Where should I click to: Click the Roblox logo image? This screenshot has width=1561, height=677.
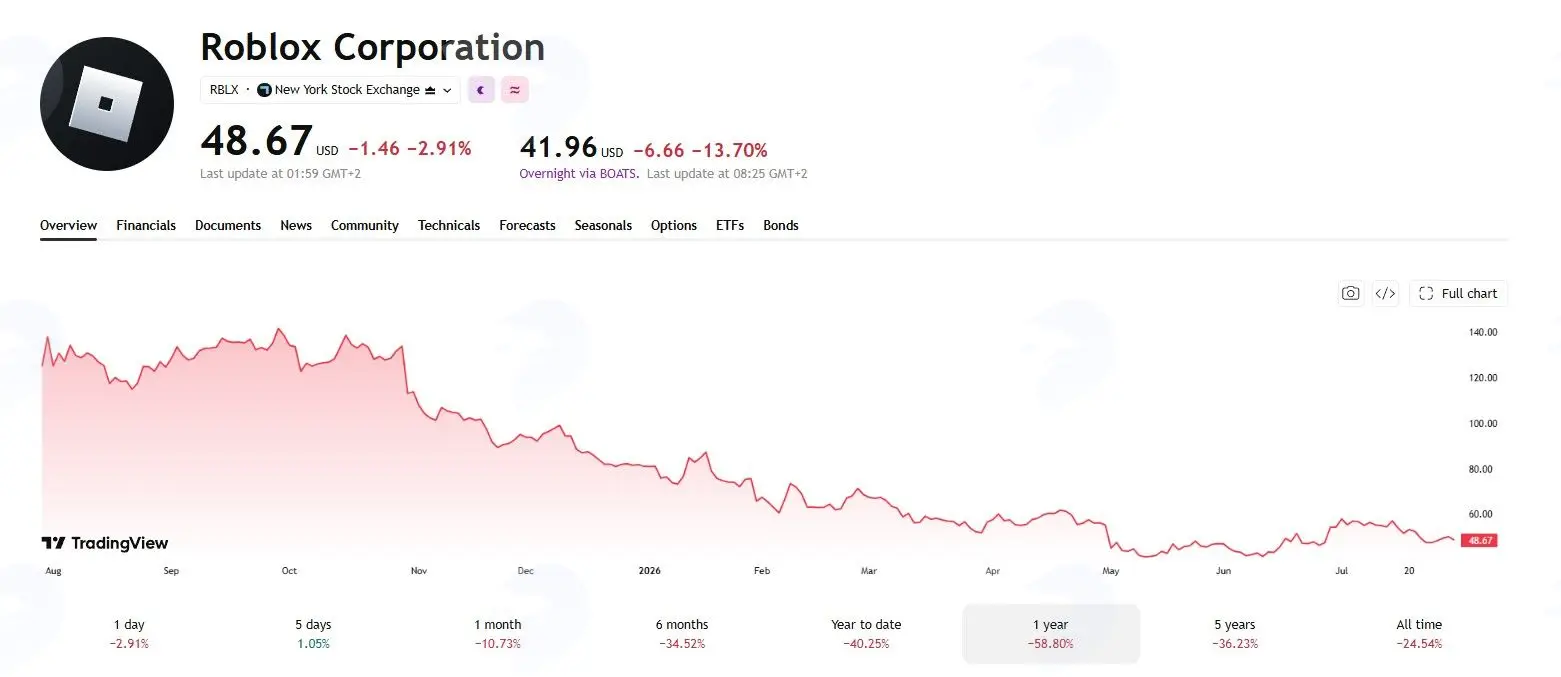click(107, 104)
